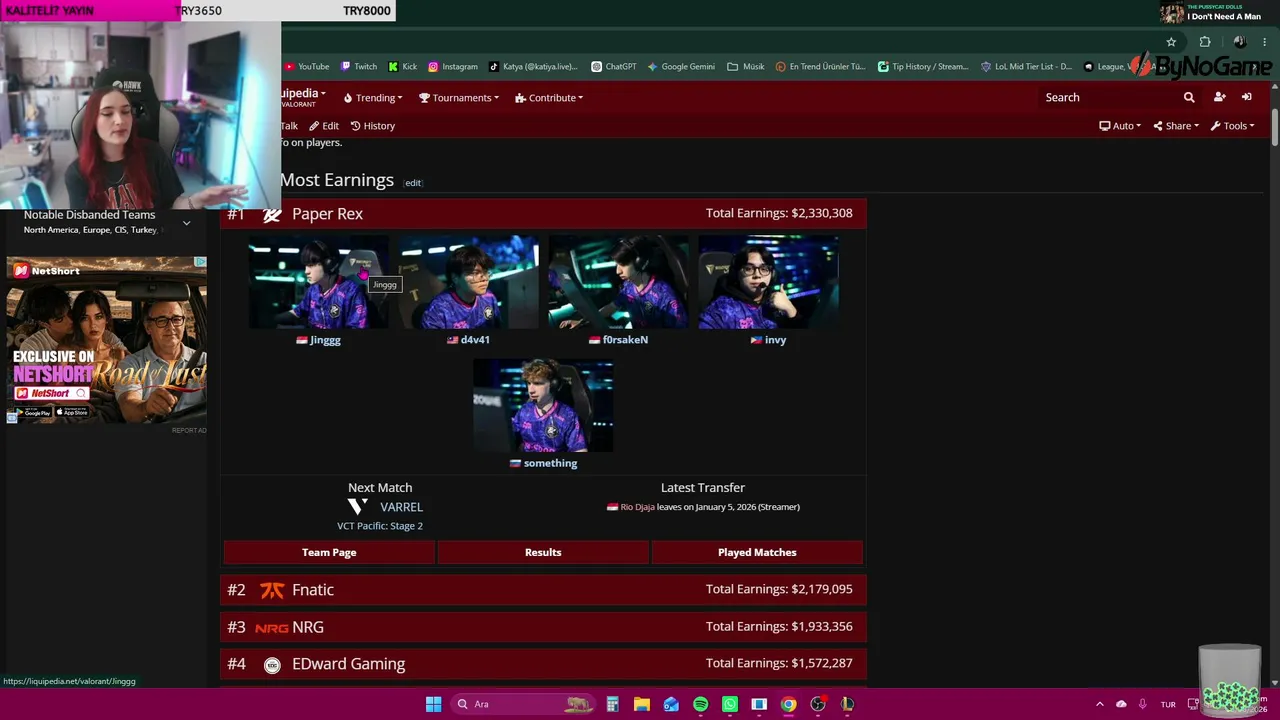Open the VARREL next match link

click(401, 507)
